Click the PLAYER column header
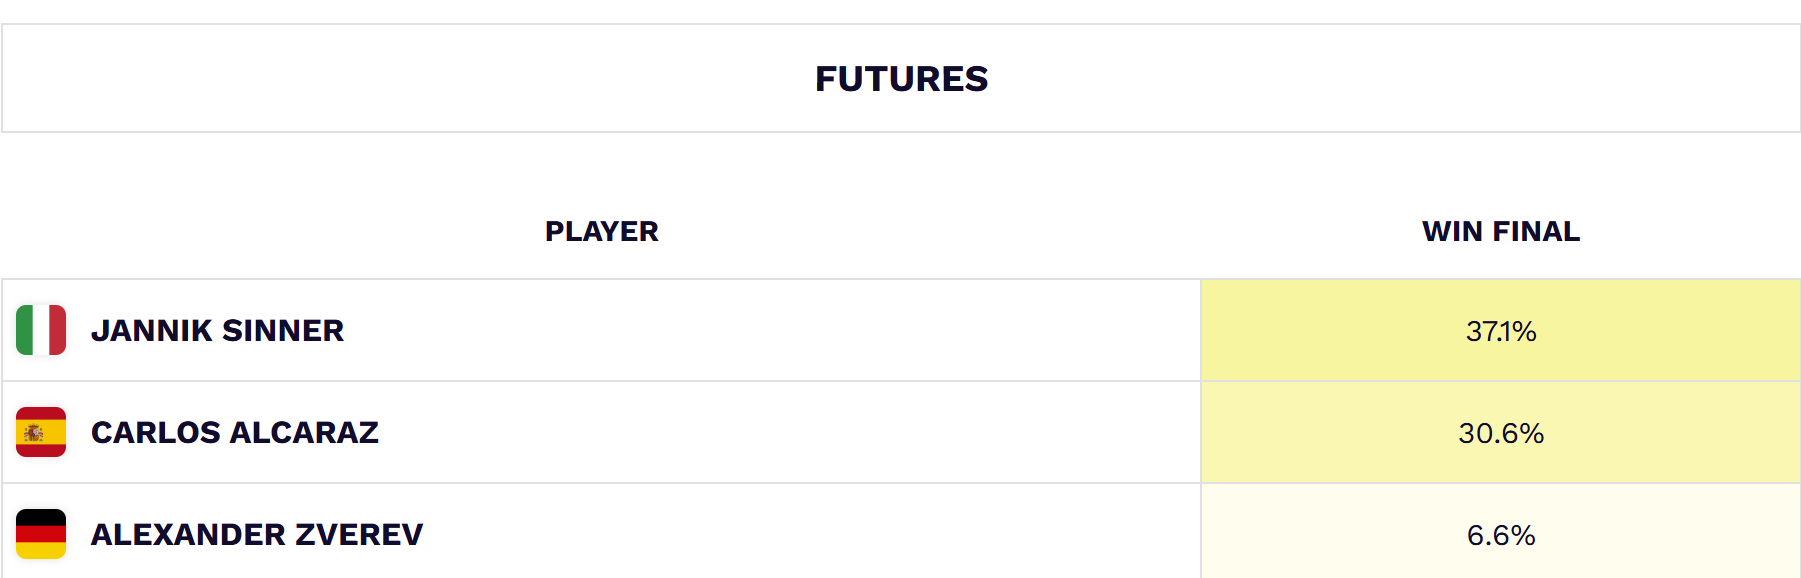1801x578 pixels. (x=601, y=231)
